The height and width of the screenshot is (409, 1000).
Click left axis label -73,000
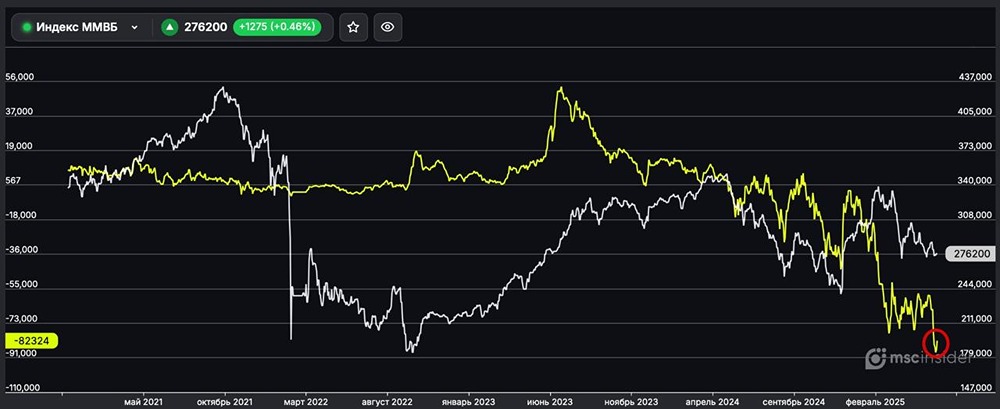[x=20, y=318]
